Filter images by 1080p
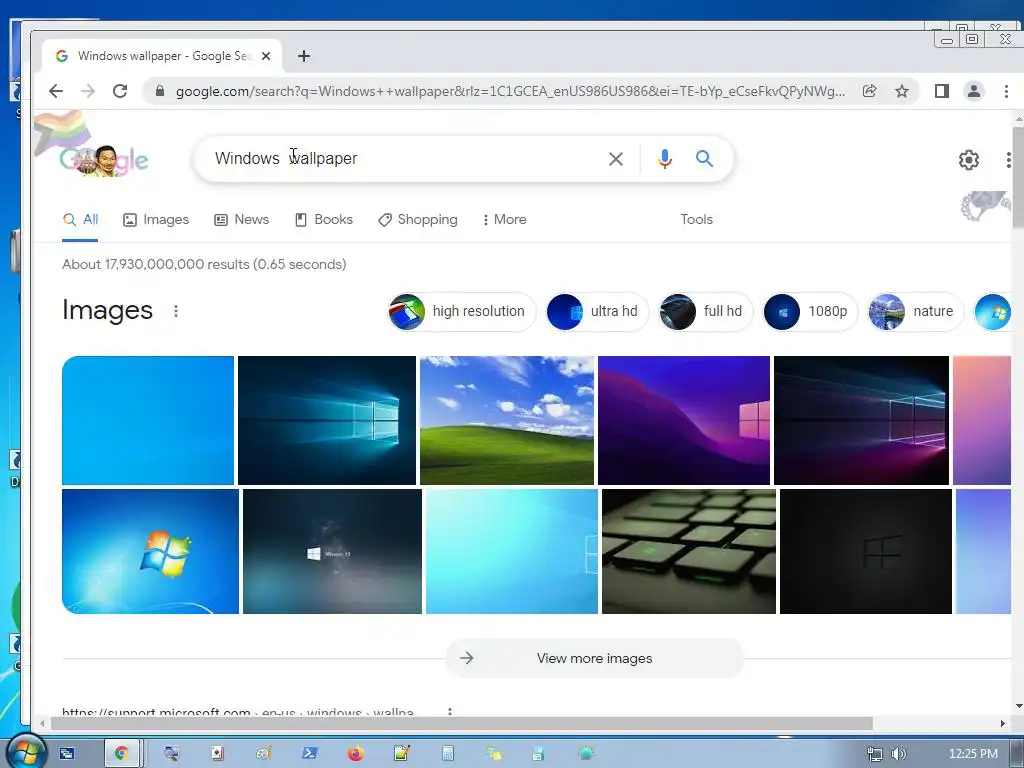Screen dimensions: 1024x768 point(810,312)
